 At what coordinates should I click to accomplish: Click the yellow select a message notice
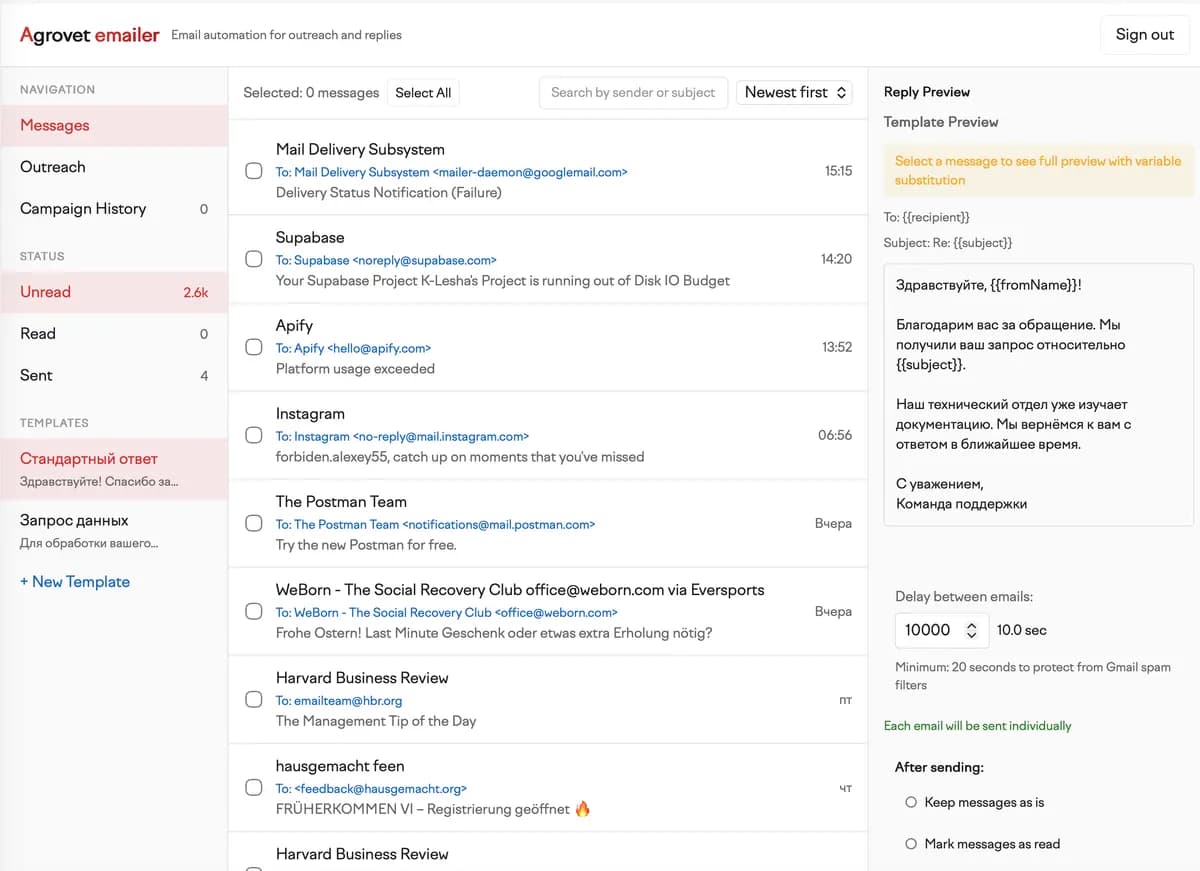coord(1038,170)
